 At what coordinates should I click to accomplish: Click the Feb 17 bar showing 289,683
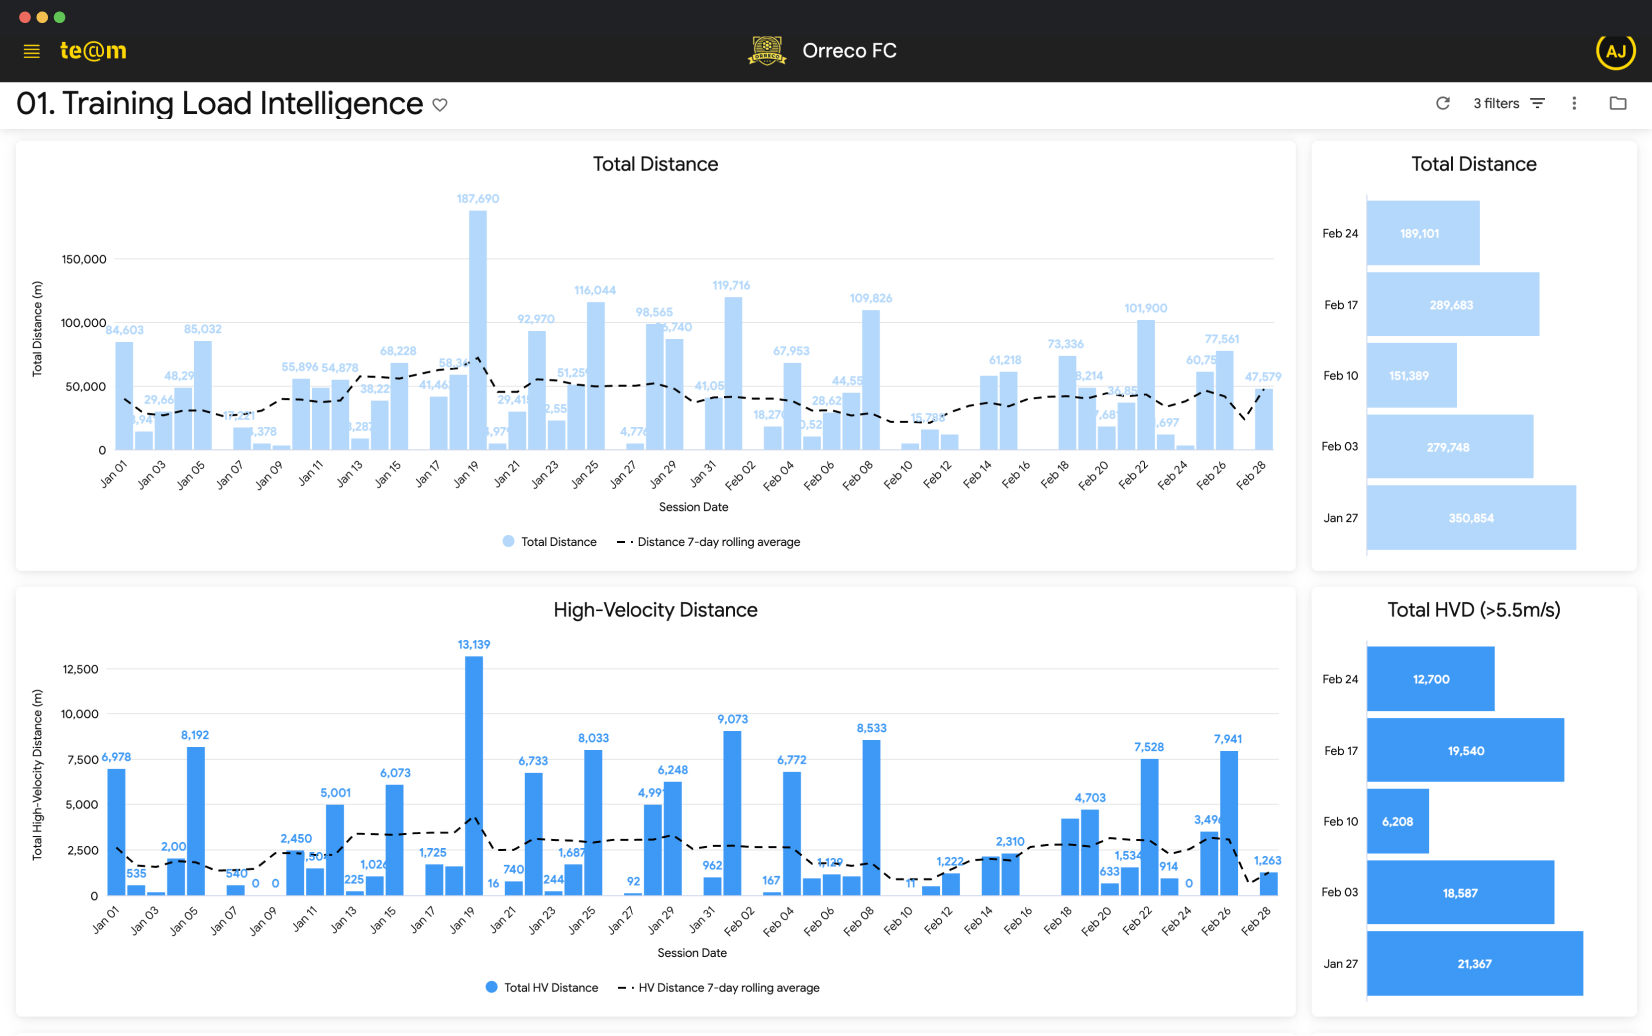coord(1453,304)
